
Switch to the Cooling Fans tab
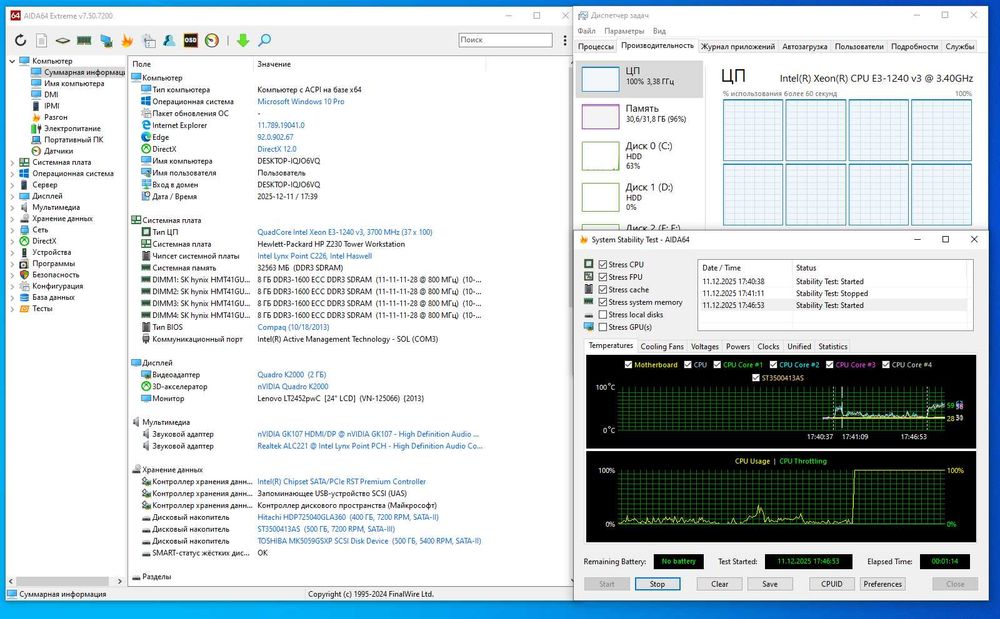(661, 347)
